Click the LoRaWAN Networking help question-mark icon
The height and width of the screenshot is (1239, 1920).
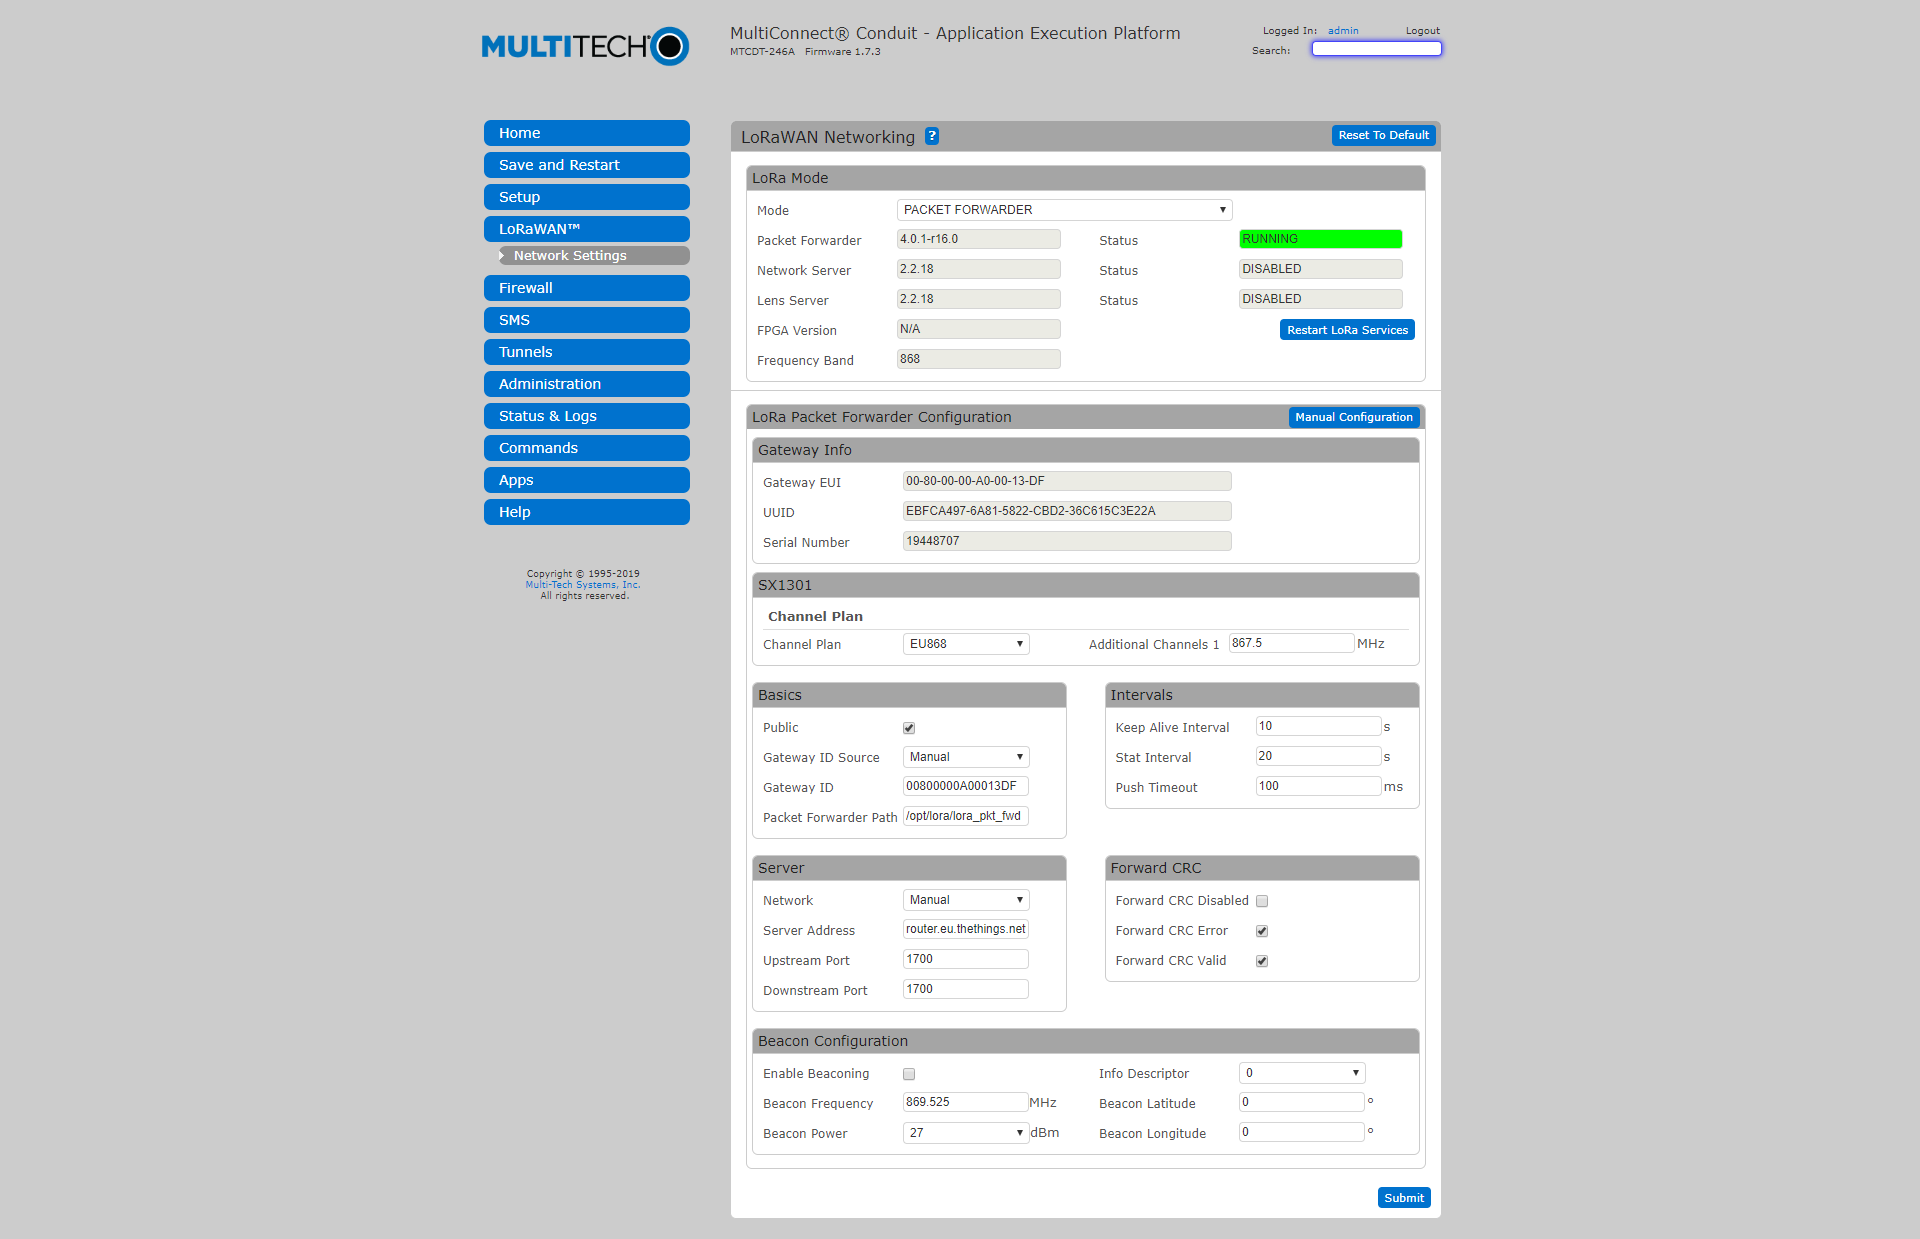(x=931, y=136)
